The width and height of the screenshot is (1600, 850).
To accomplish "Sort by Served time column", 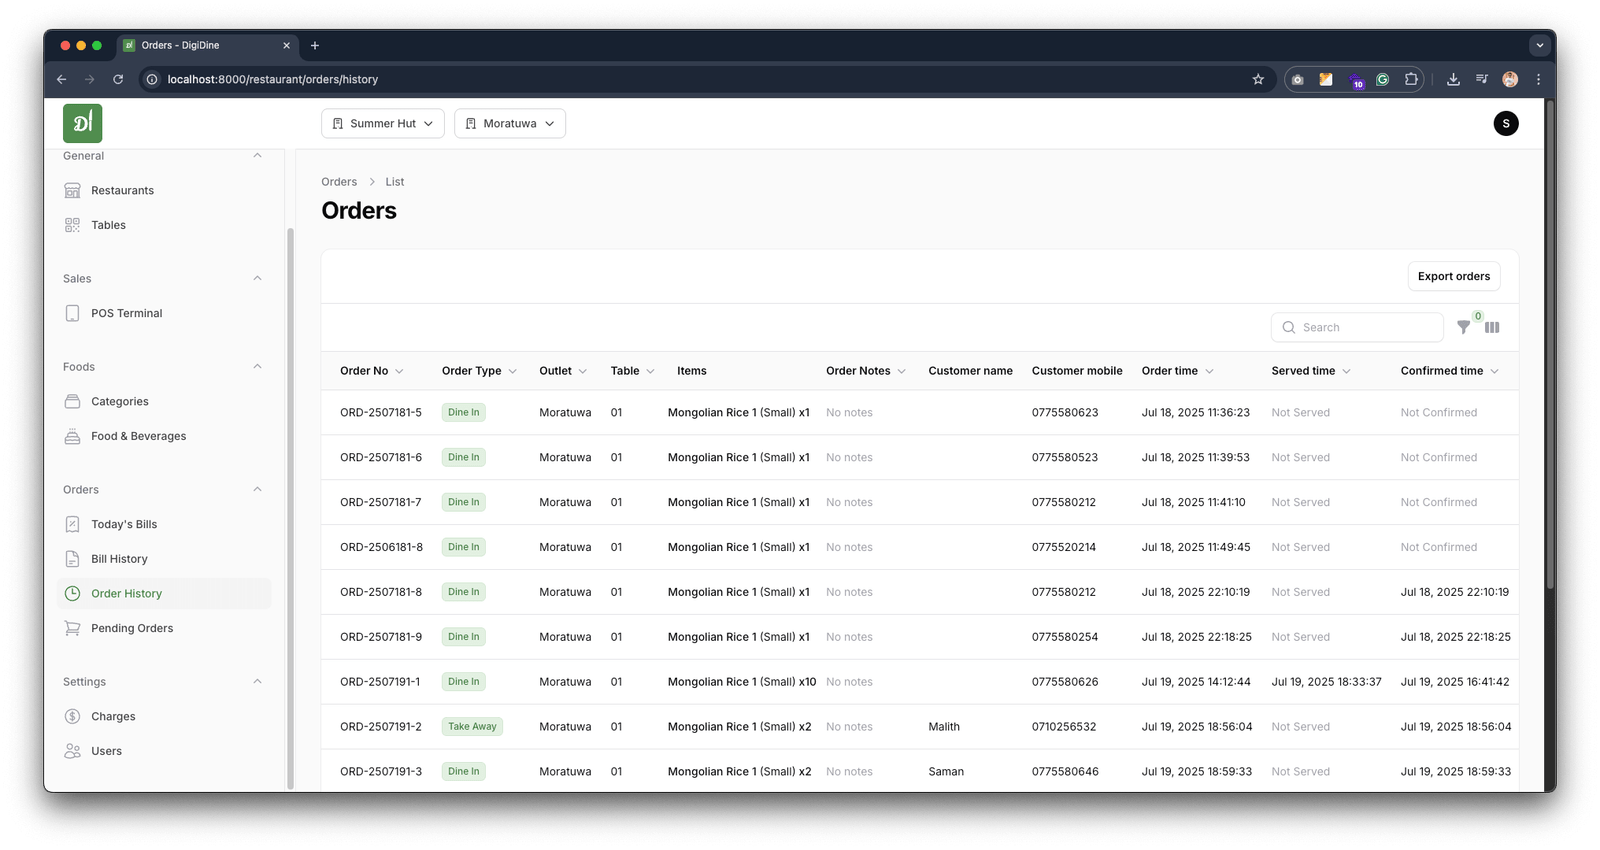I will (x=1311, y=371).
